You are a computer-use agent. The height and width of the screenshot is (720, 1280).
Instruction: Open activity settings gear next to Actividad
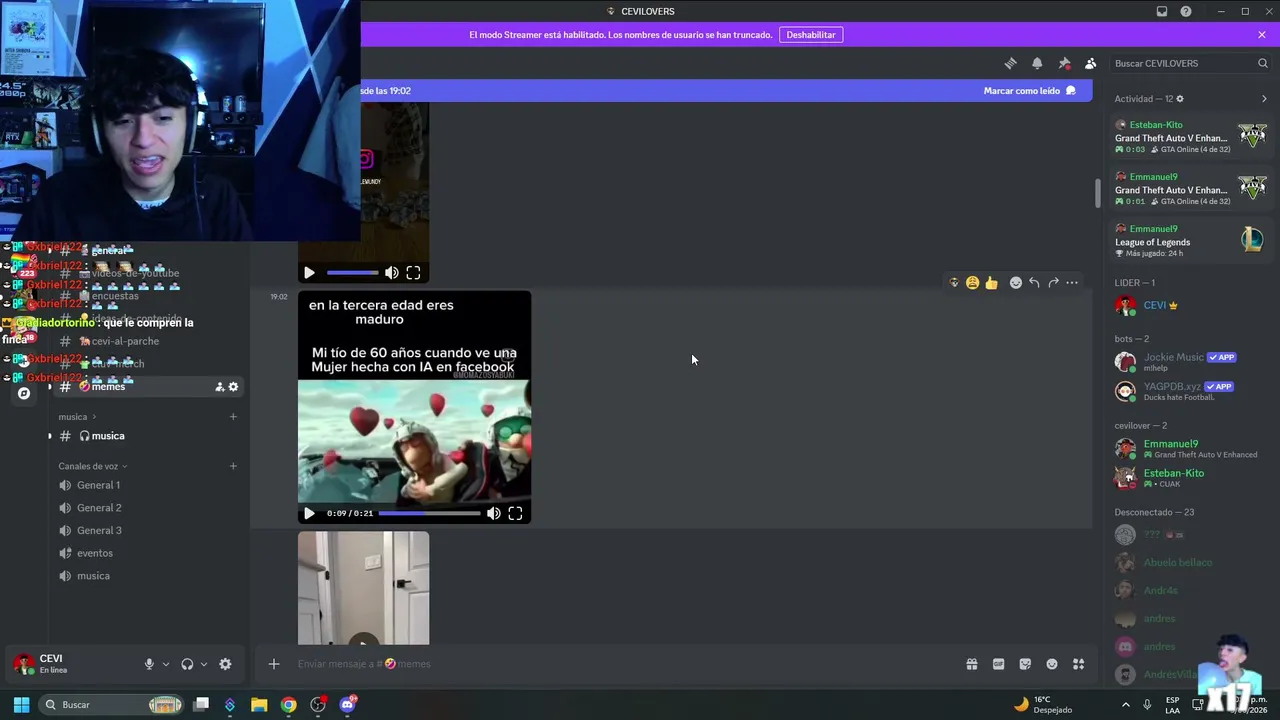tap(1180, 99)
